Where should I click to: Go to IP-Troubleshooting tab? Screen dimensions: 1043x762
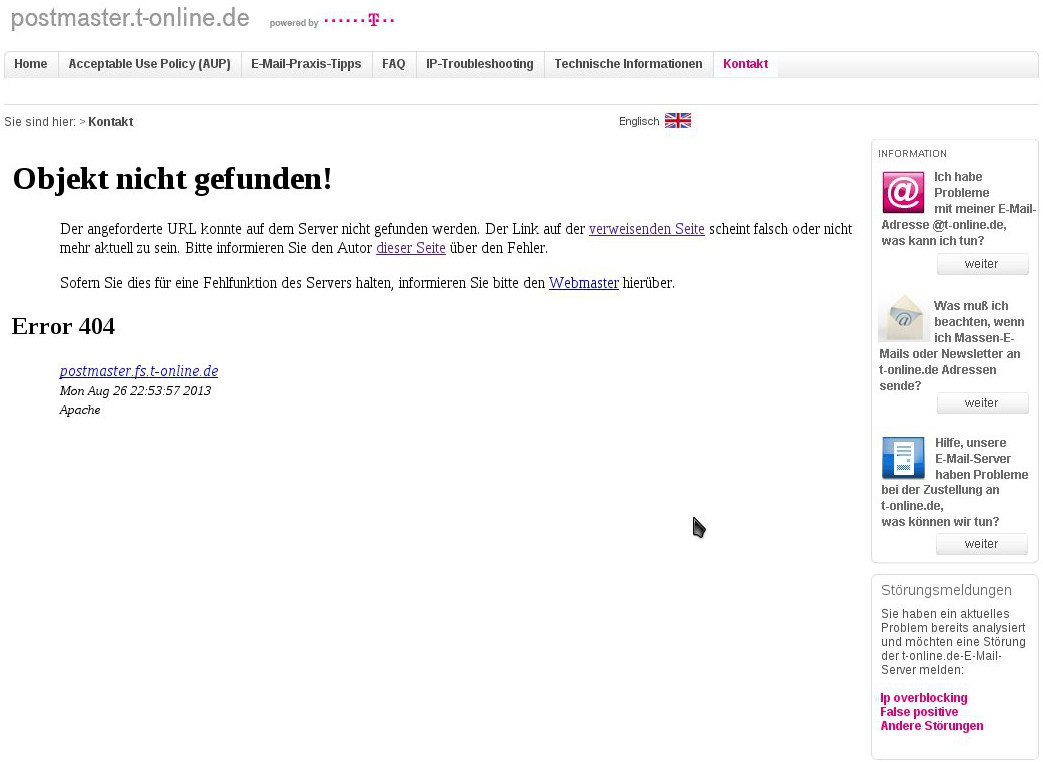point(479,64)
